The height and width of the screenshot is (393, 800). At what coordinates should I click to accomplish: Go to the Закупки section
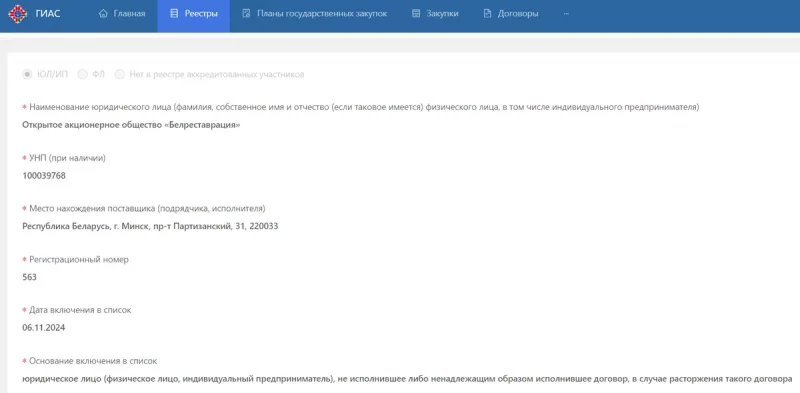pyautogui.click(x=435, y=14)
